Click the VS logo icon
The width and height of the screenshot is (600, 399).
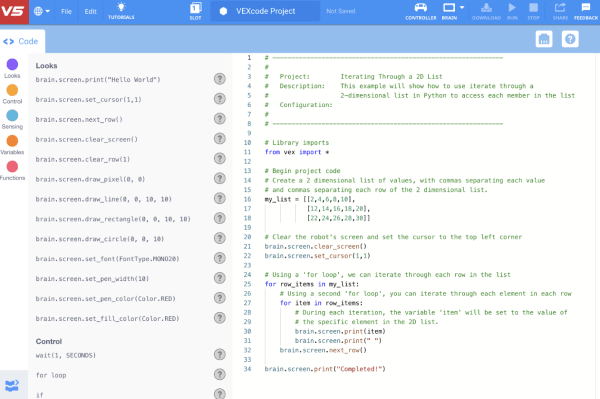pos(14,11)
